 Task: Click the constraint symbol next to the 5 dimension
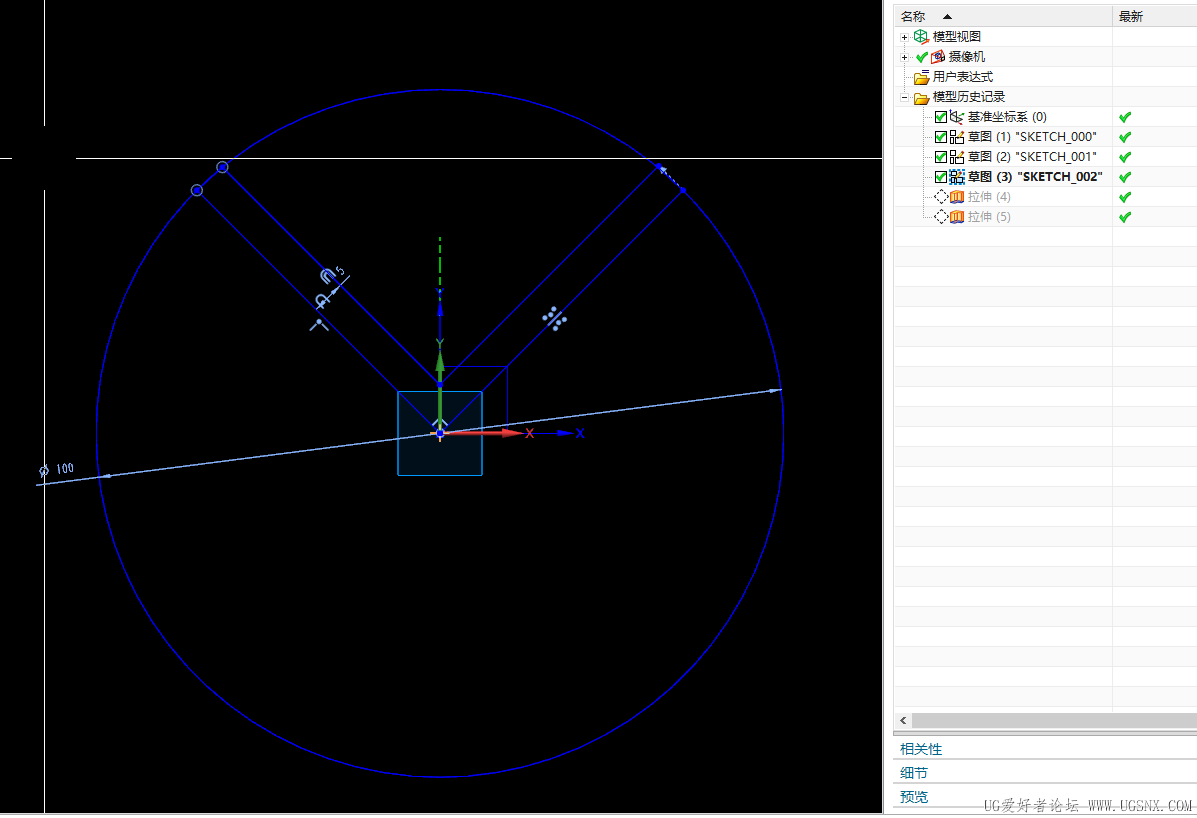coord(327,275)
